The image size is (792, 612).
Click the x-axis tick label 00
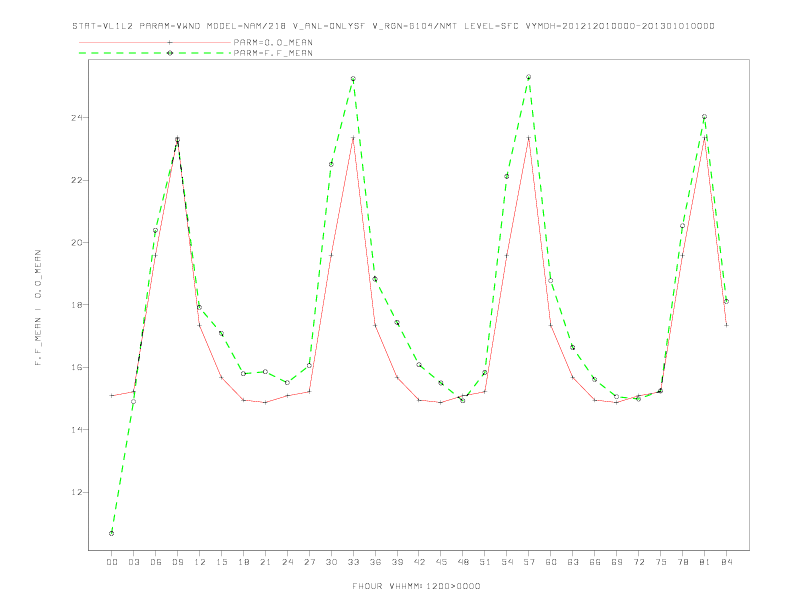[x=112, y=562]
